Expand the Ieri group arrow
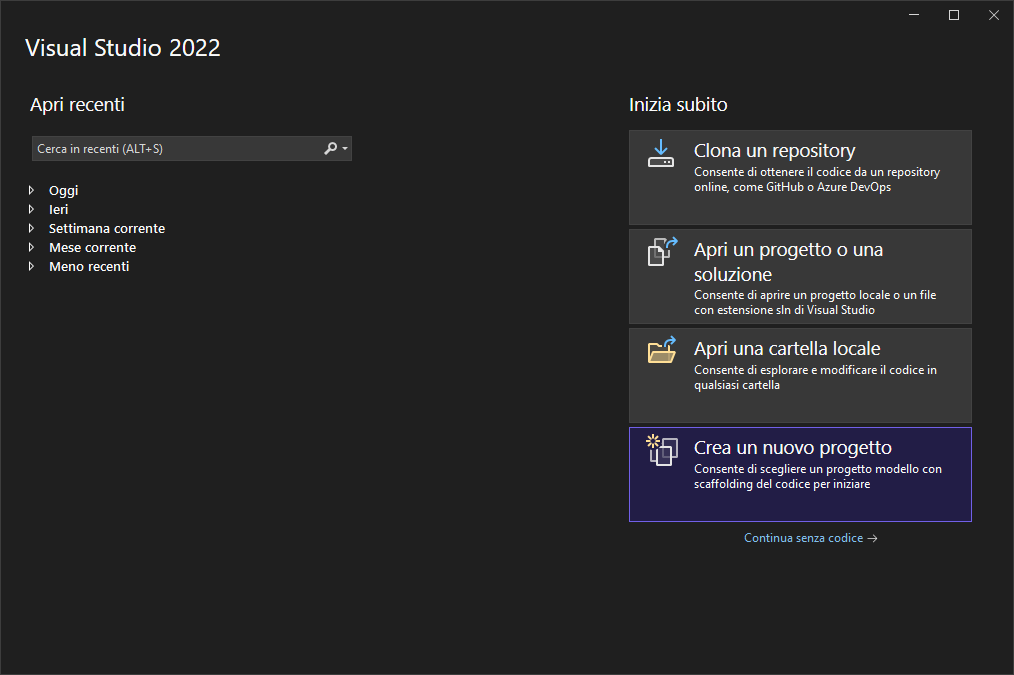1014x675 pixels. pyautogui.click(x=31, y=209)
